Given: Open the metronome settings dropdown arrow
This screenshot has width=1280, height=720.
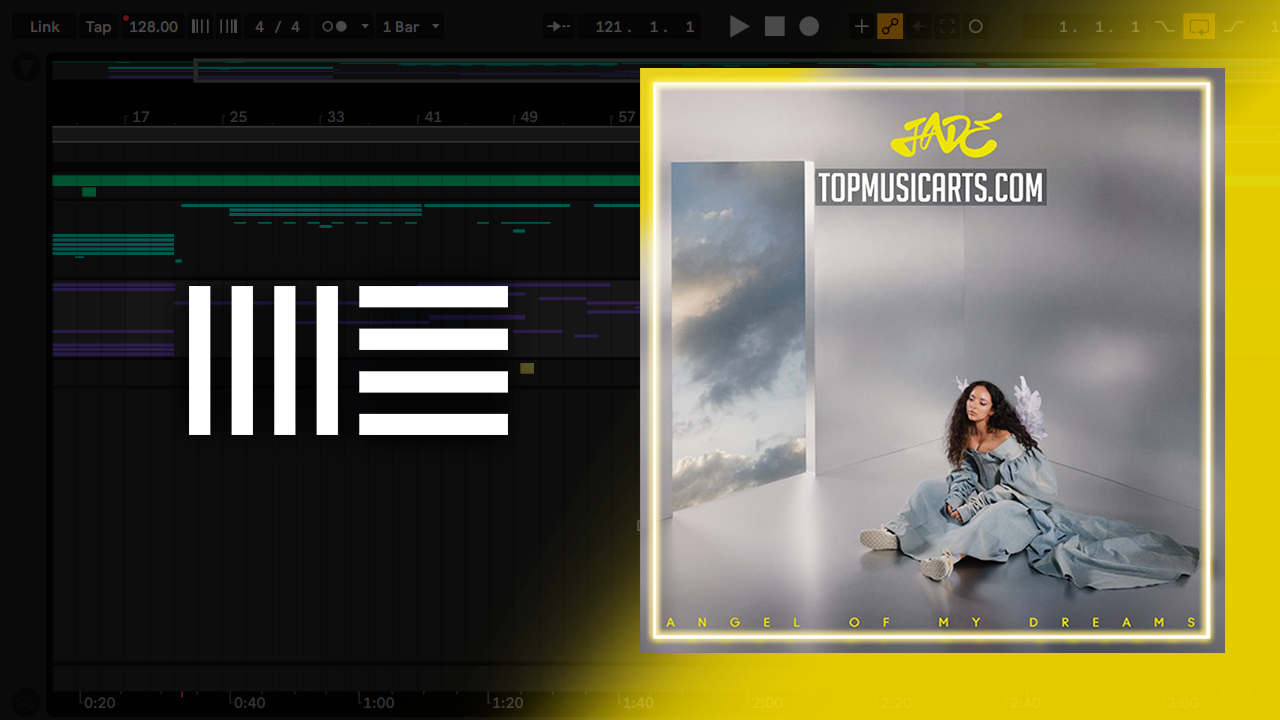Looking at the screenshot, I should pyautogui.click(x=365, y=27).
